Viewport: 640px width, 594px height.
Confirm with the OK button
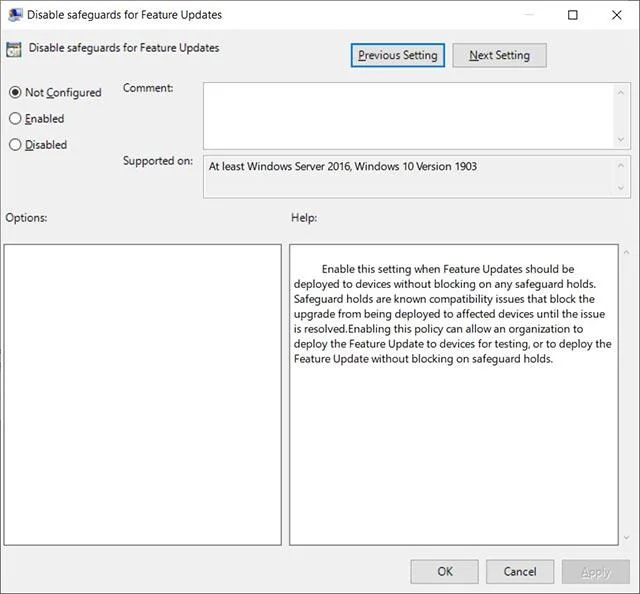click(x=444, y=572)
